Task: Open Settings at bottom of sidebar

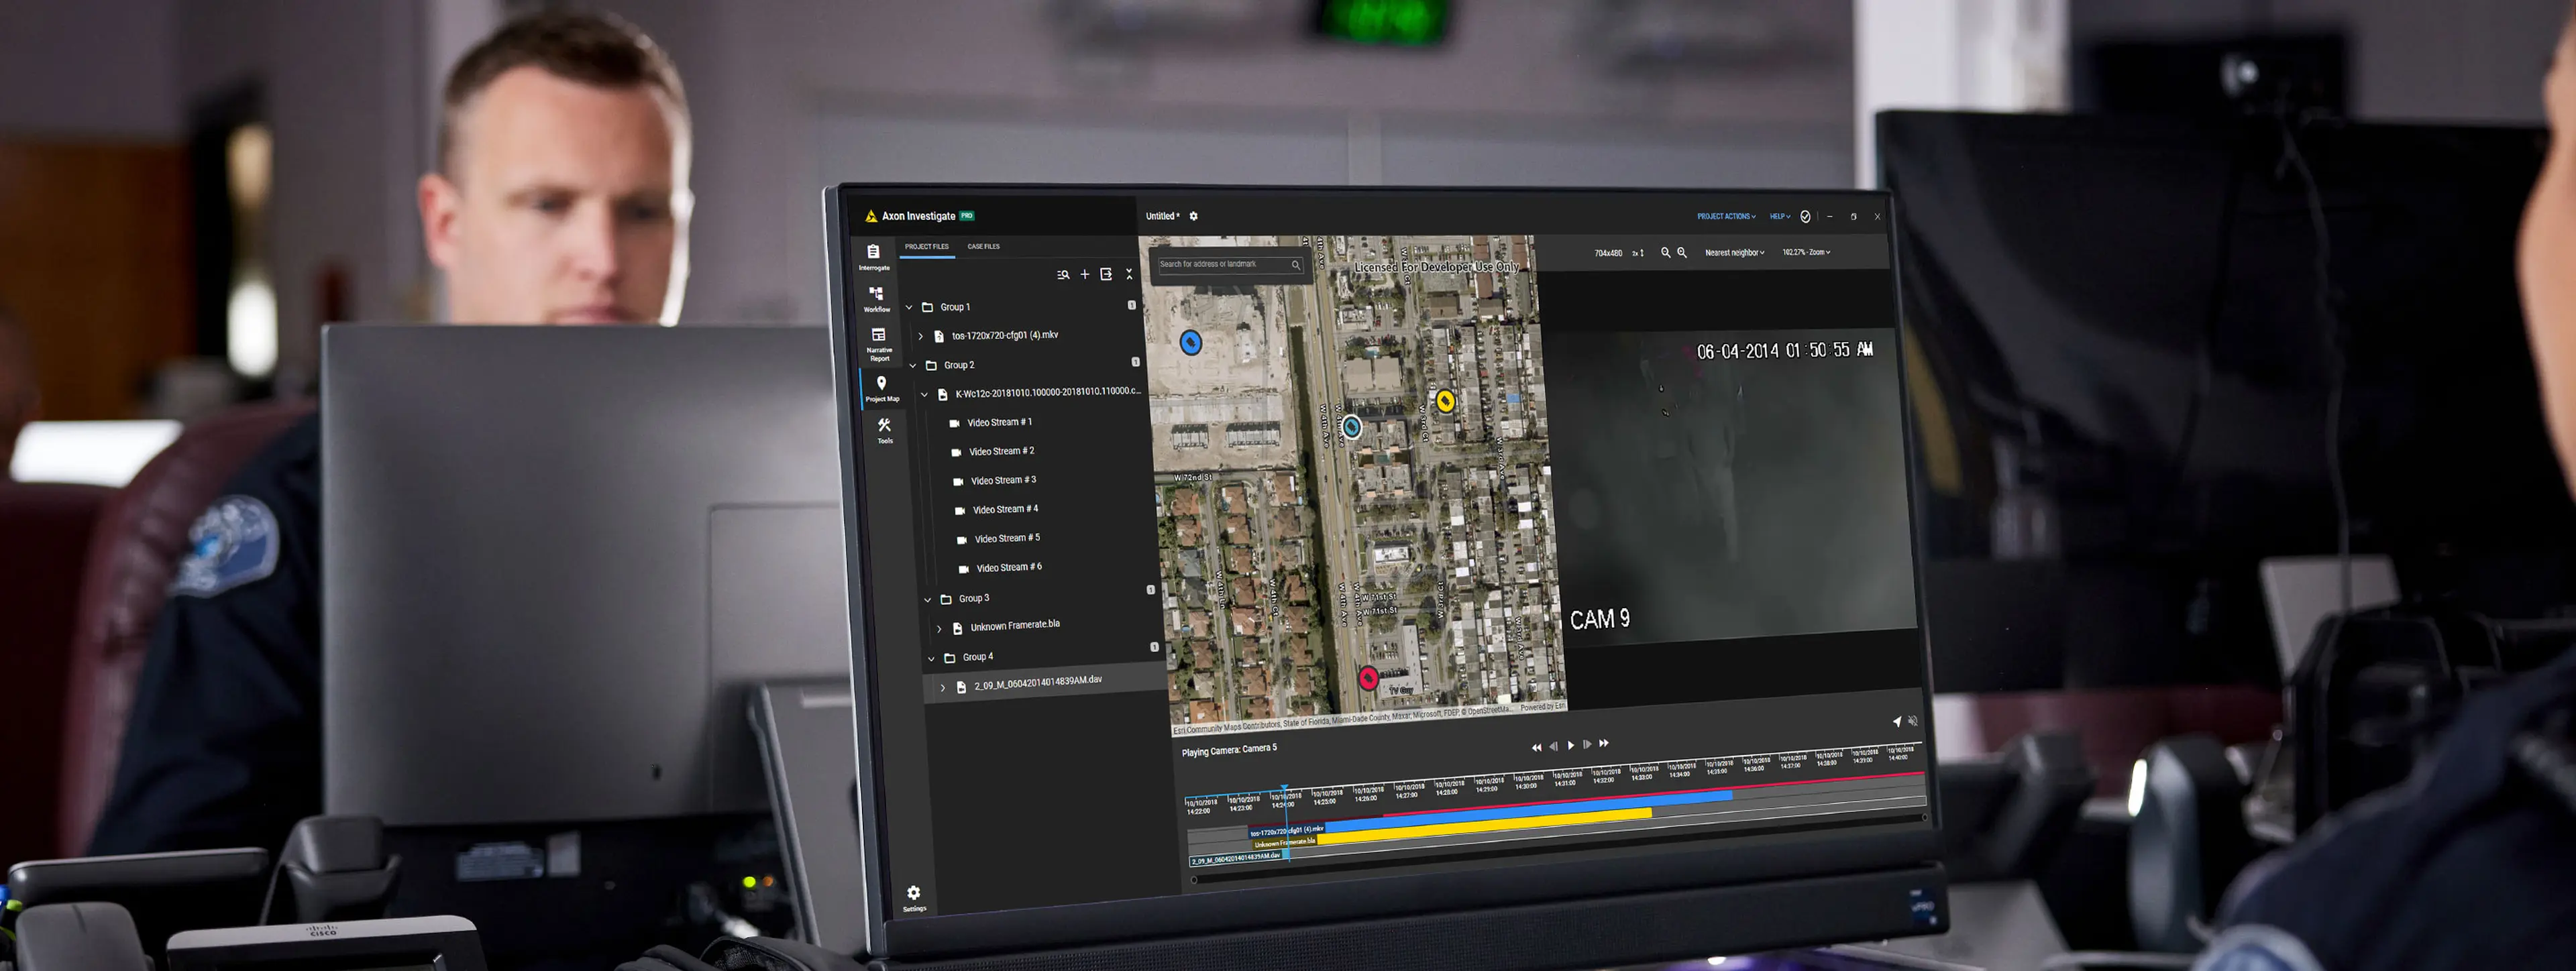Action: pyautogui.click(x=913, y=892)
